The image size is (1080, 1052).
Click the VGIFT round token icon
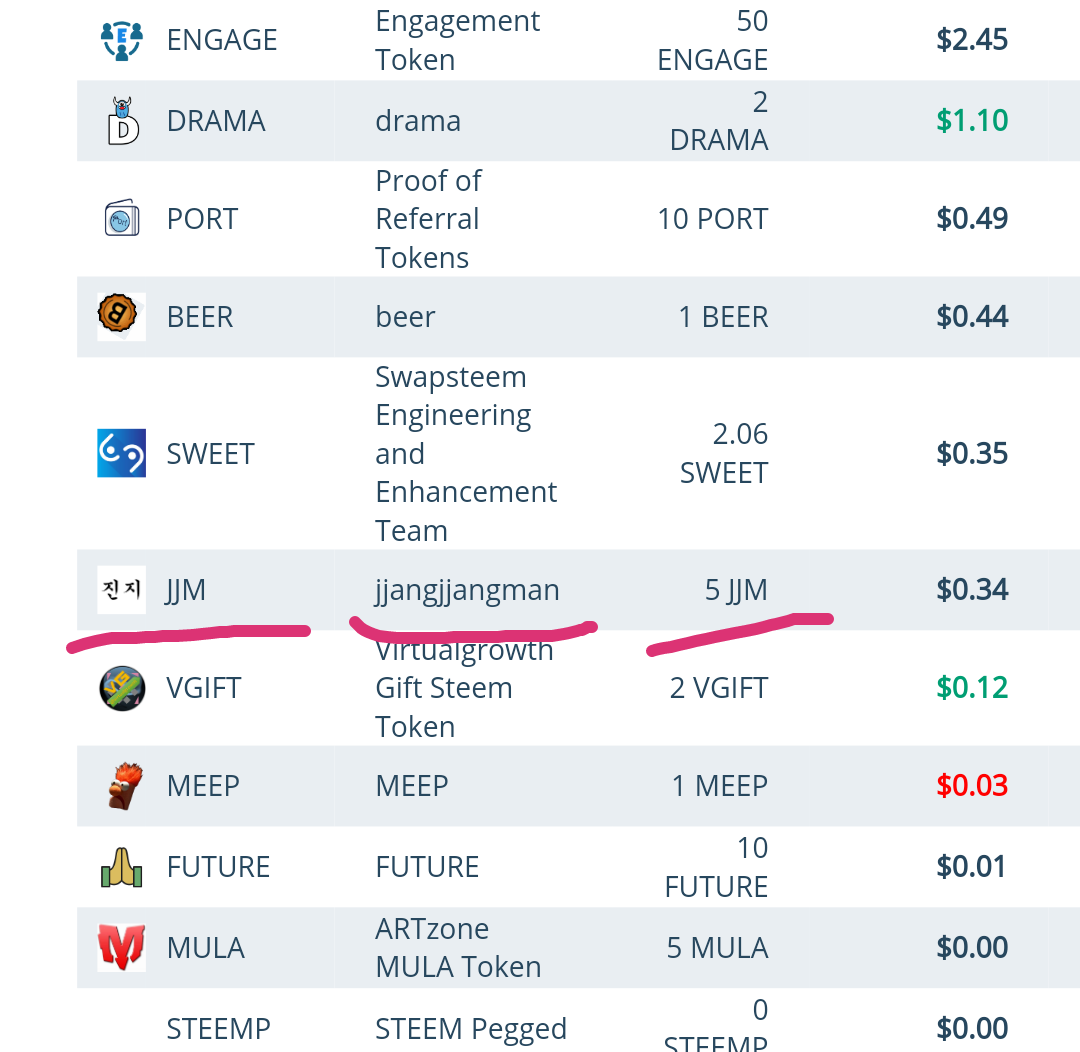click(x=122, y=688)
